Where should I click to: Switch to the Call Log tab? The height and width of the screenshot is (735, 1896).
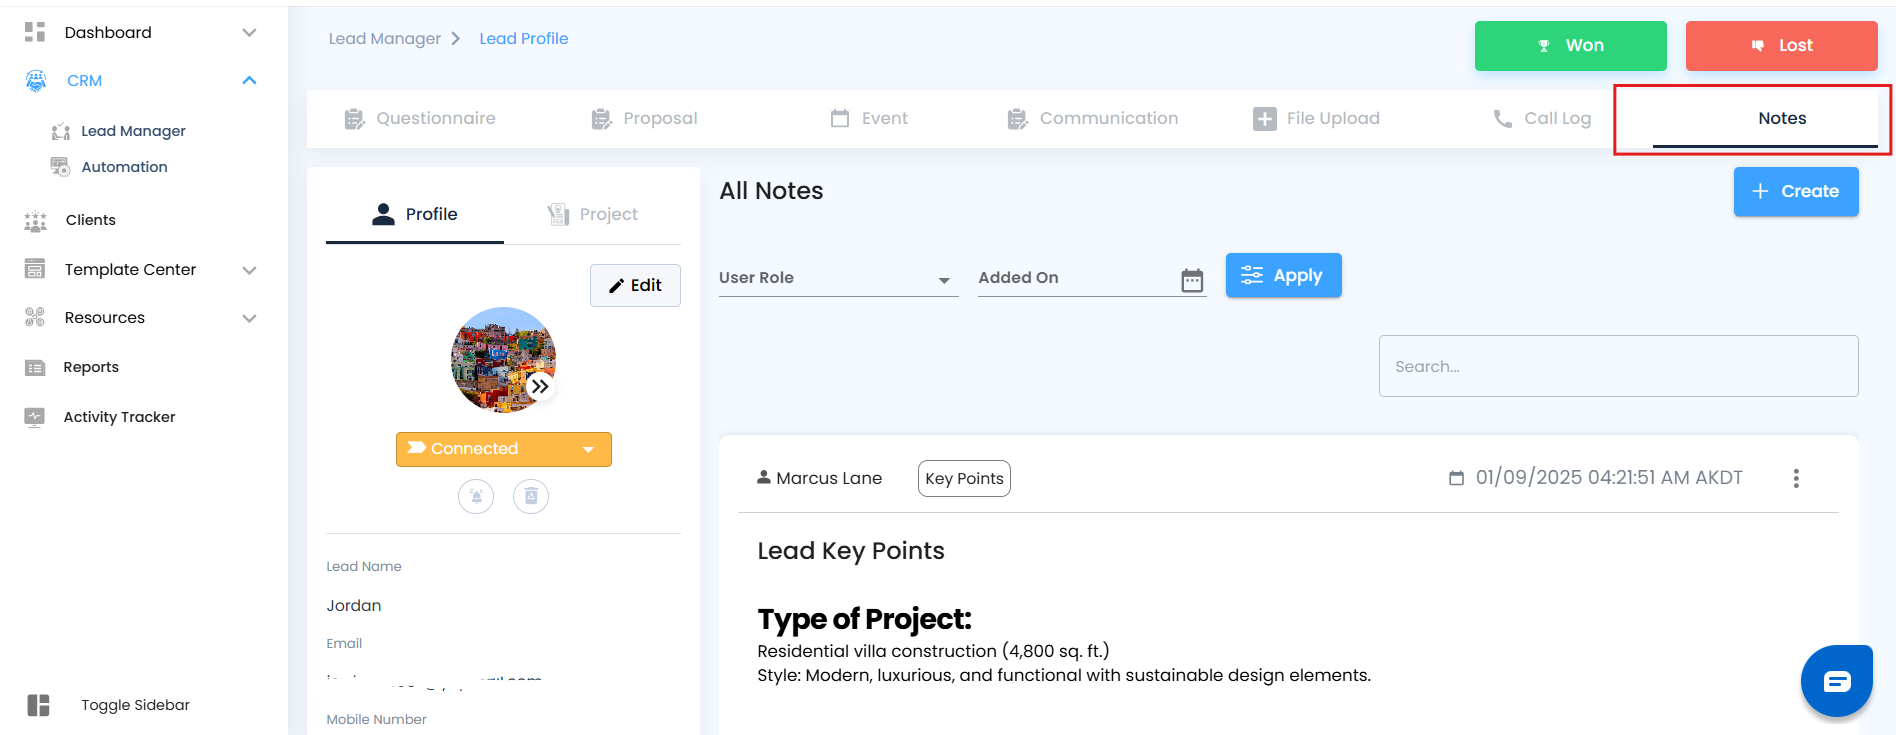(1542, 119)
